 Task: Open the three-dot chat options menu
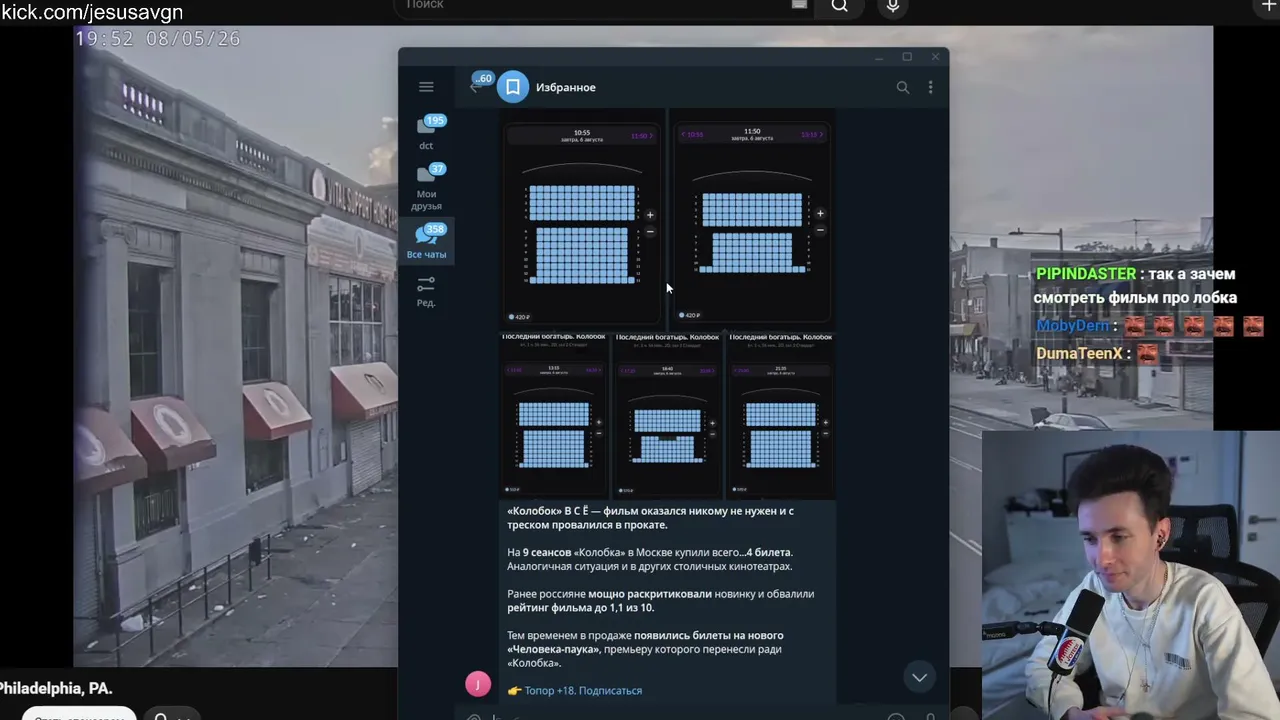point(930,87)
